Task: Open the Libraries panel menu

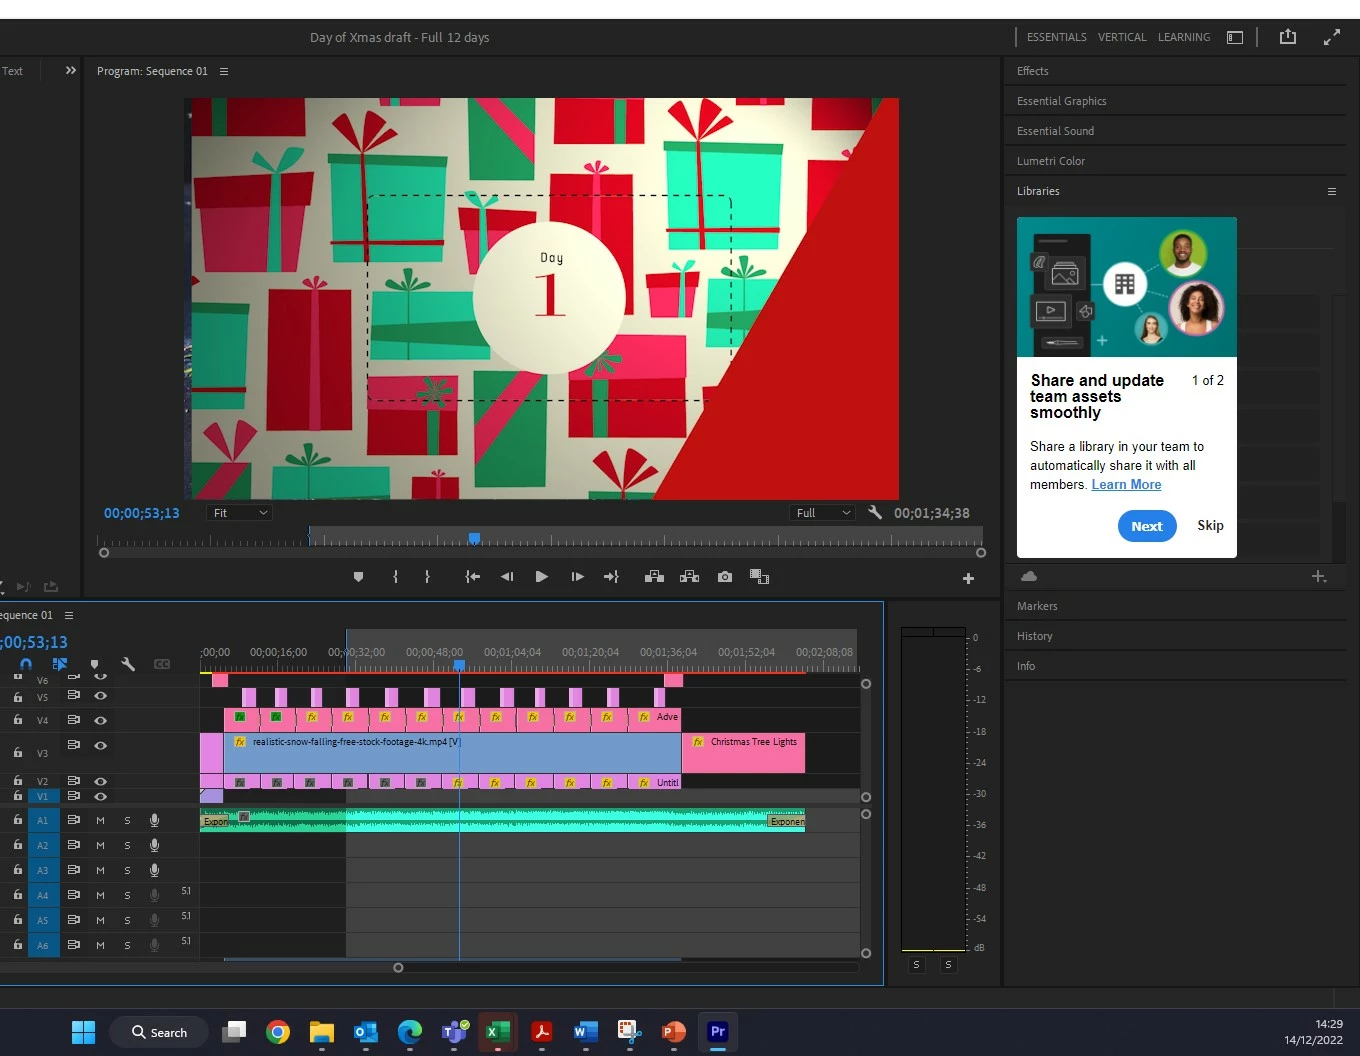Action: tap(1332, 191)
